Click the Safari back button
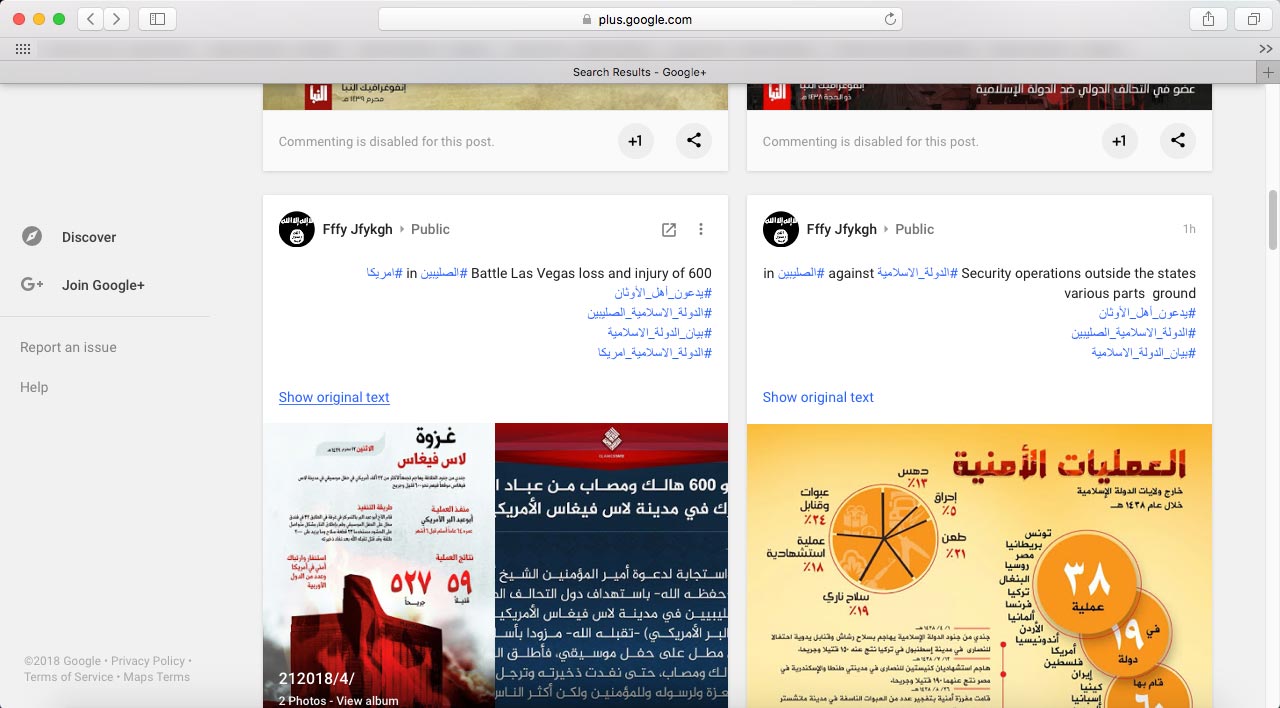This screenshot has height=708, width=1280. point(90,19)
